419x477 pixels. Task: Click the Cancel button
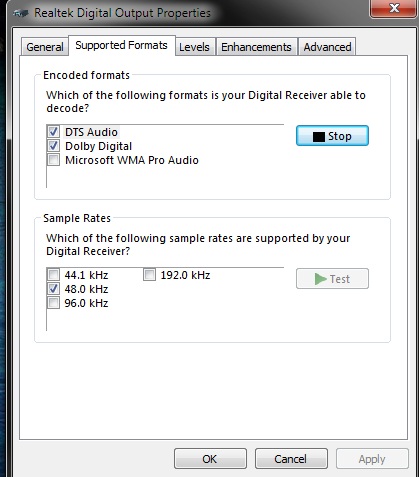[291, 459]
